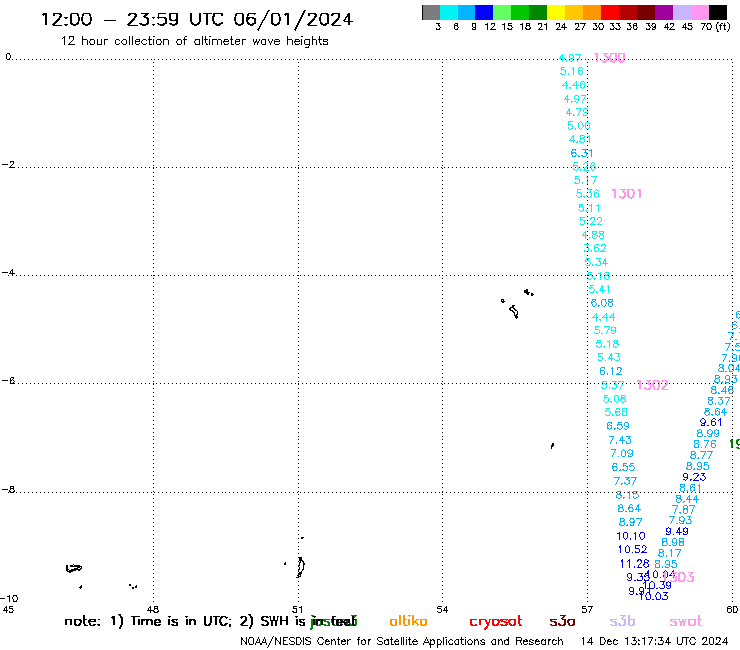Click the wave height value '5.68'
This screenshot has width=740, height=650.
616,412
